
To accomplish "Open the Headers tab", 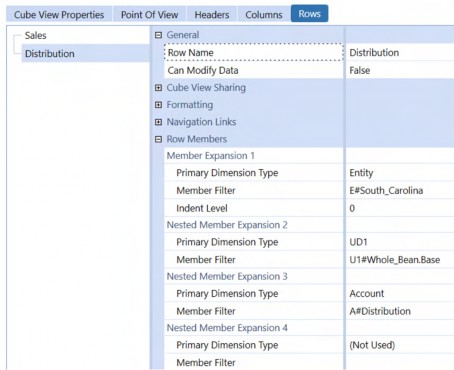I will [212, 15].
